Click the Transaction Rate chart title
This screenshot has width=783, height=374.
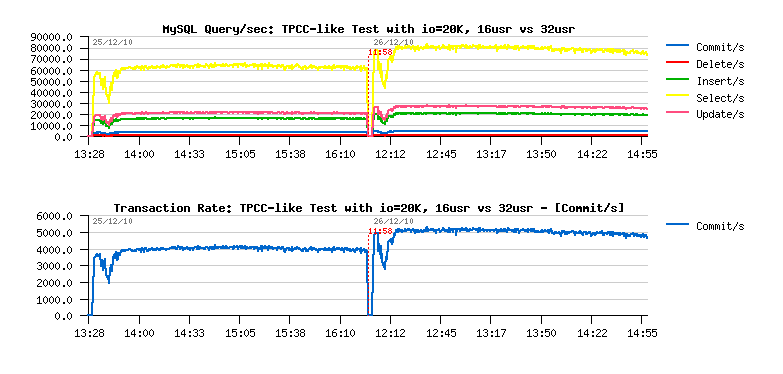tap(369, 208)
